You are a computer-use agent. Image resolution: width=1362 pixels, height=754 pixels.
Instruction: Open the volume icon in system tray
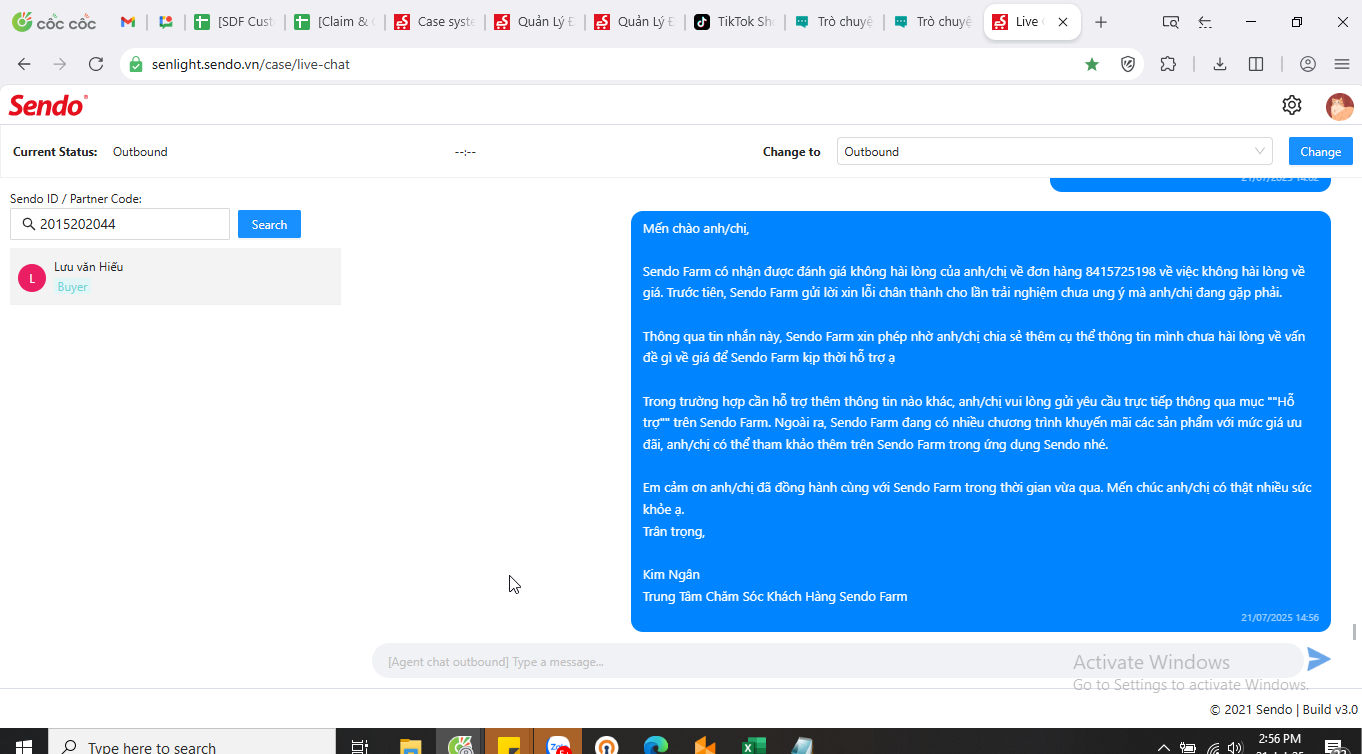pos(1237,746)
